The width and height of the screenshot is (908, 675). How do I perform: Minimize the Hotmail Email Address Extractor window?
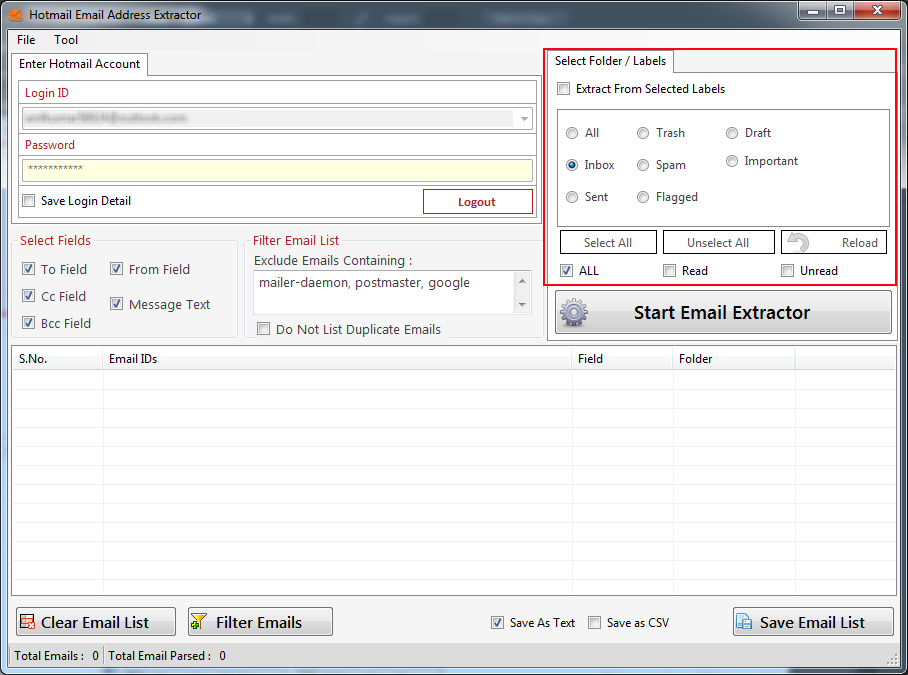tap(812, 10)
